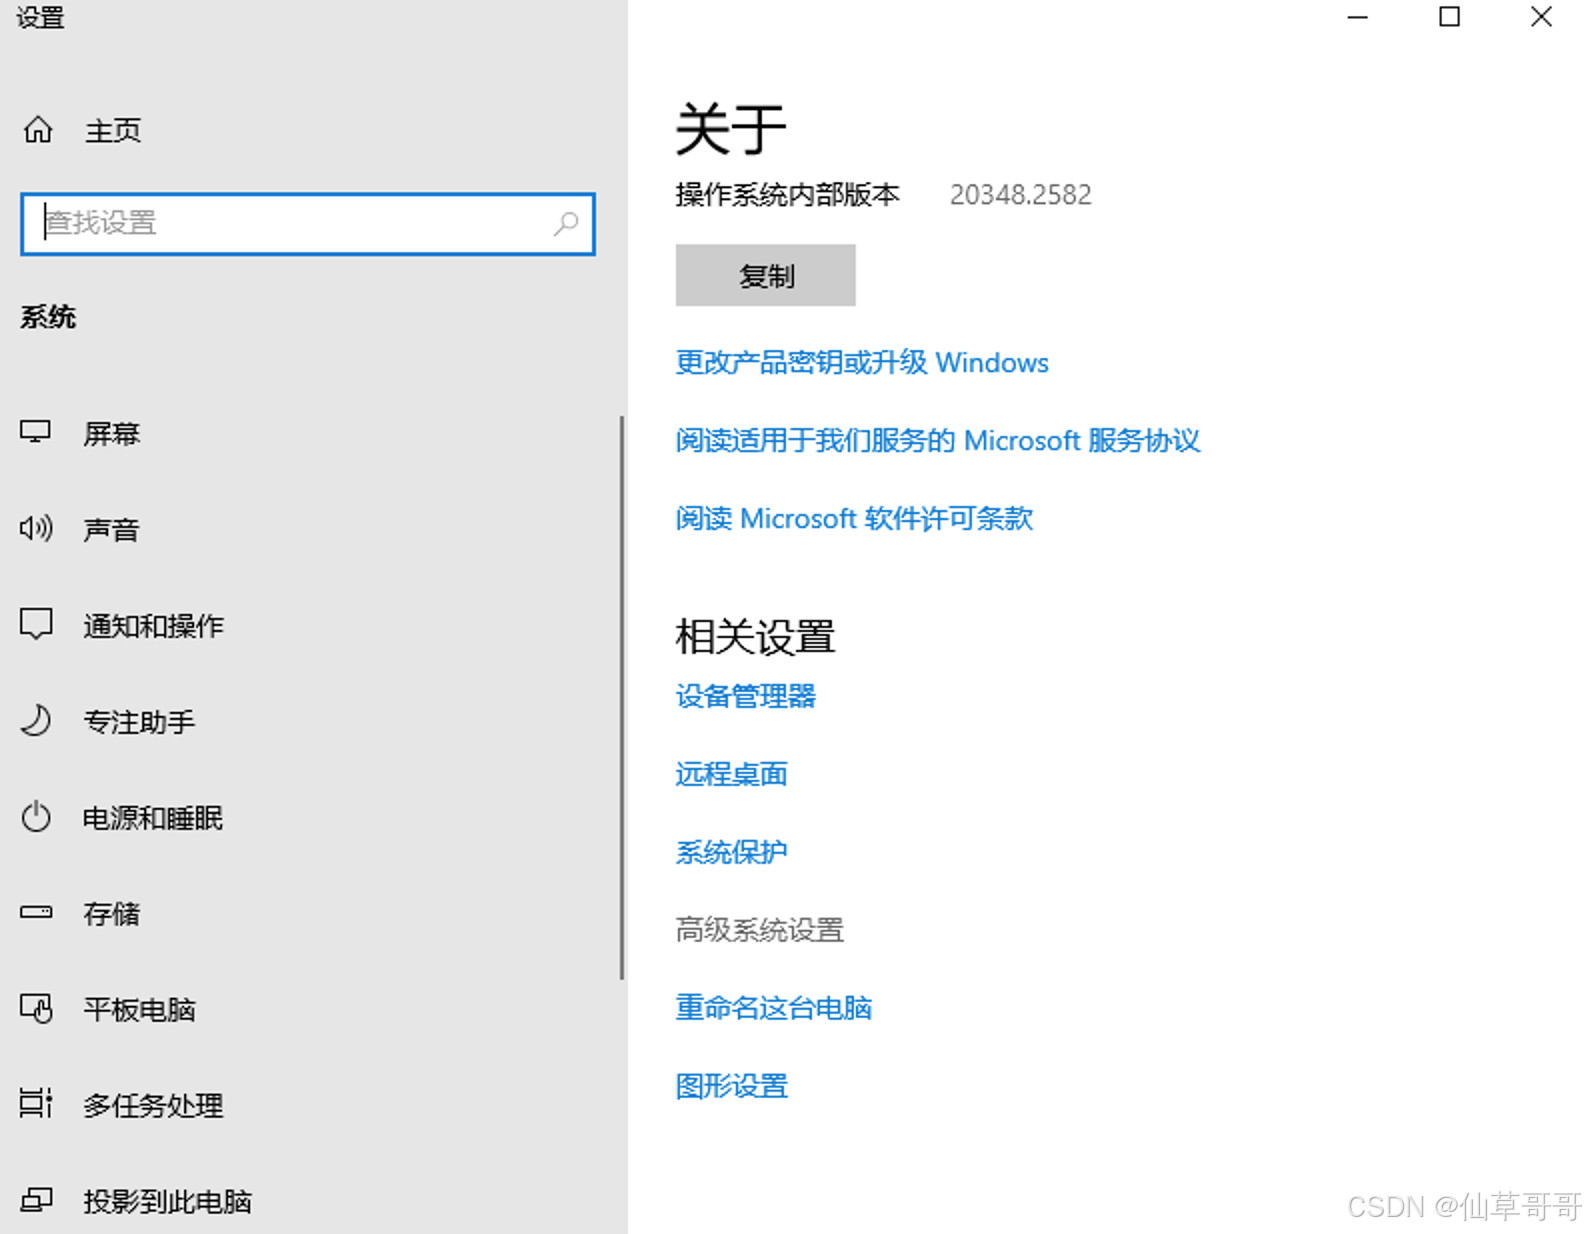Click the monitor icon for 屏幕

(36, 432)
